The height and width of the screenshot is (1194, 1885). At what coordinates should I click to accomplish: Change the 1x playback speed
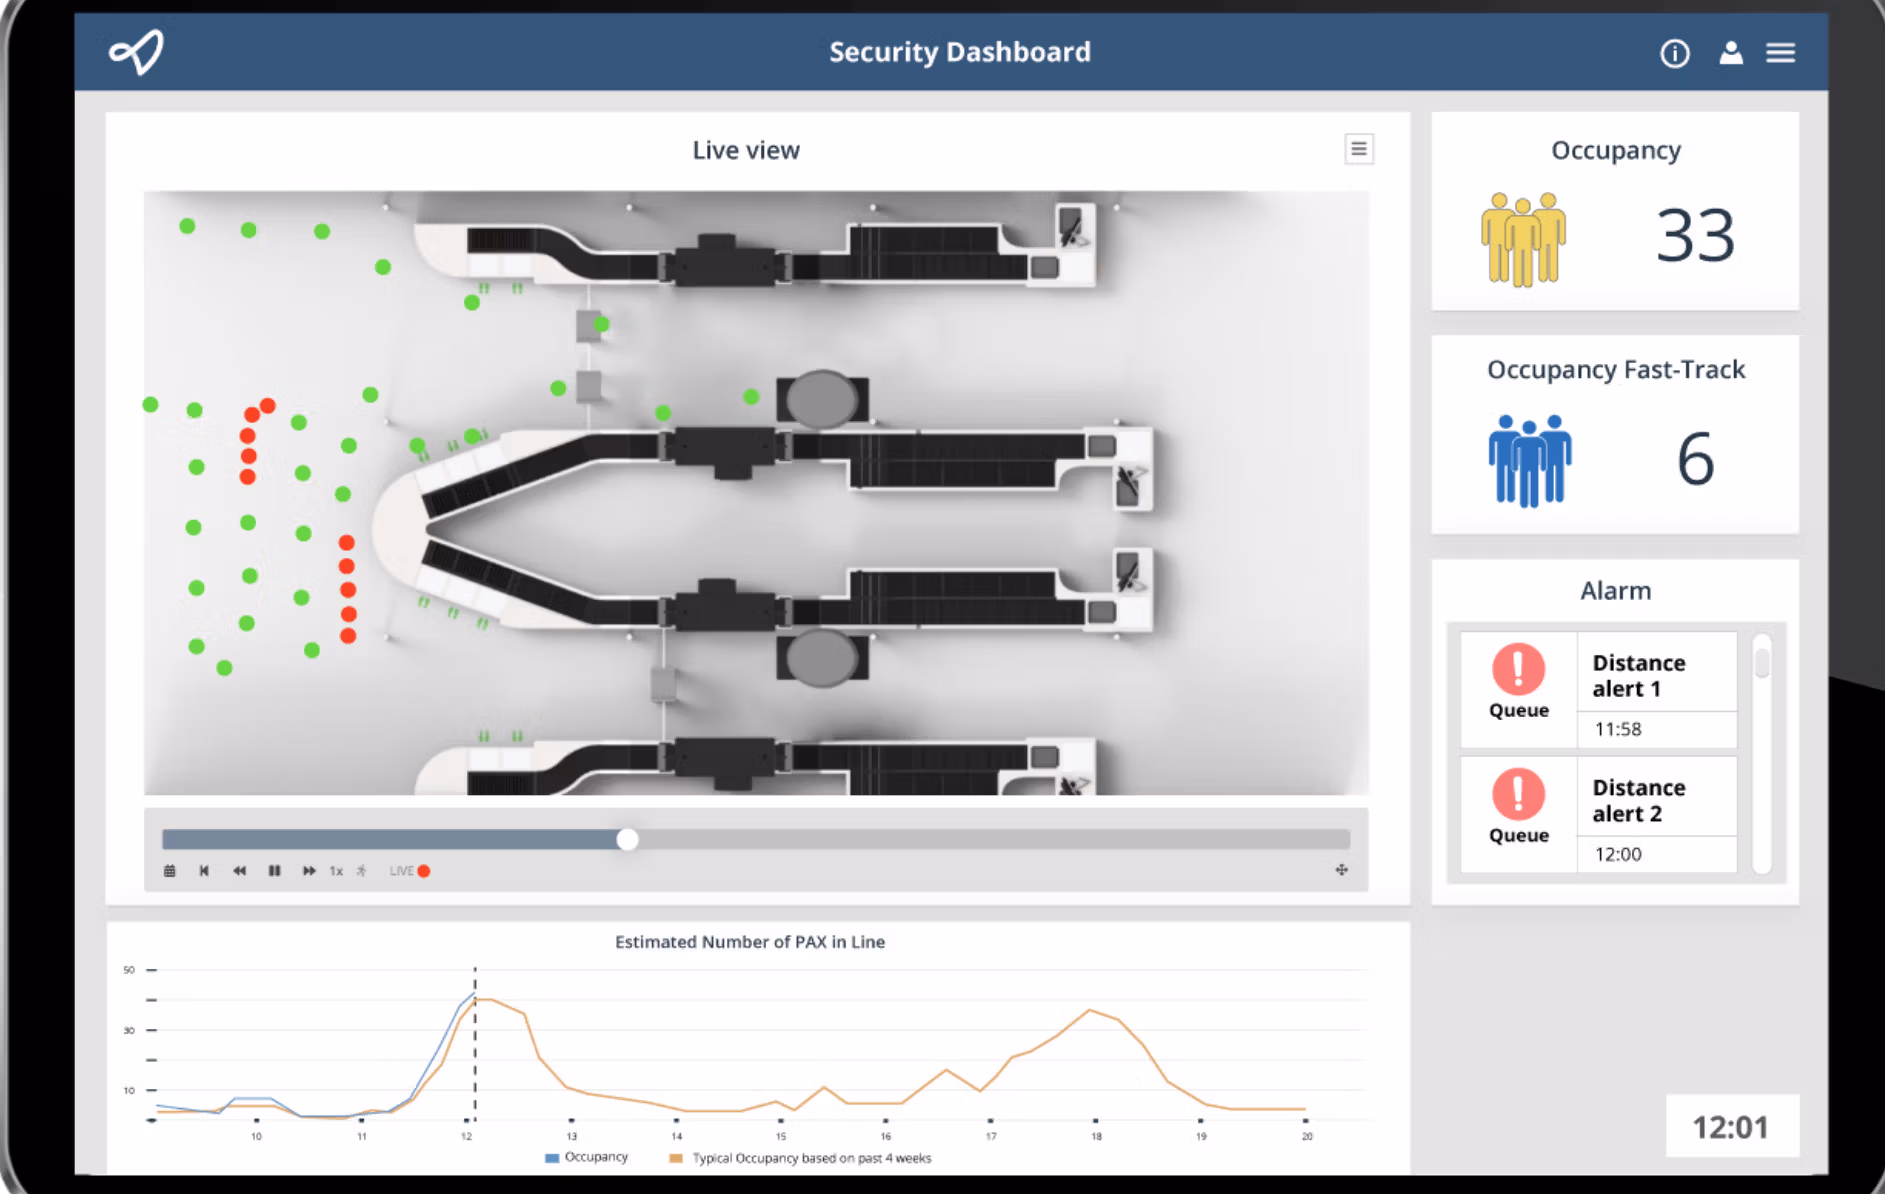pyautogui.click(x=337, y=871)
